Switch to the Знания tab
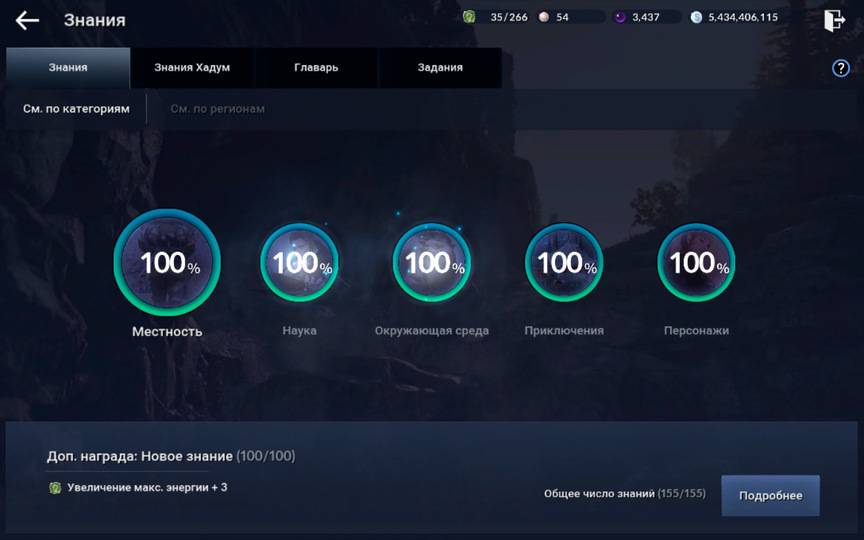The width and height of the screenshot is (864, 540). coord(68,68)
